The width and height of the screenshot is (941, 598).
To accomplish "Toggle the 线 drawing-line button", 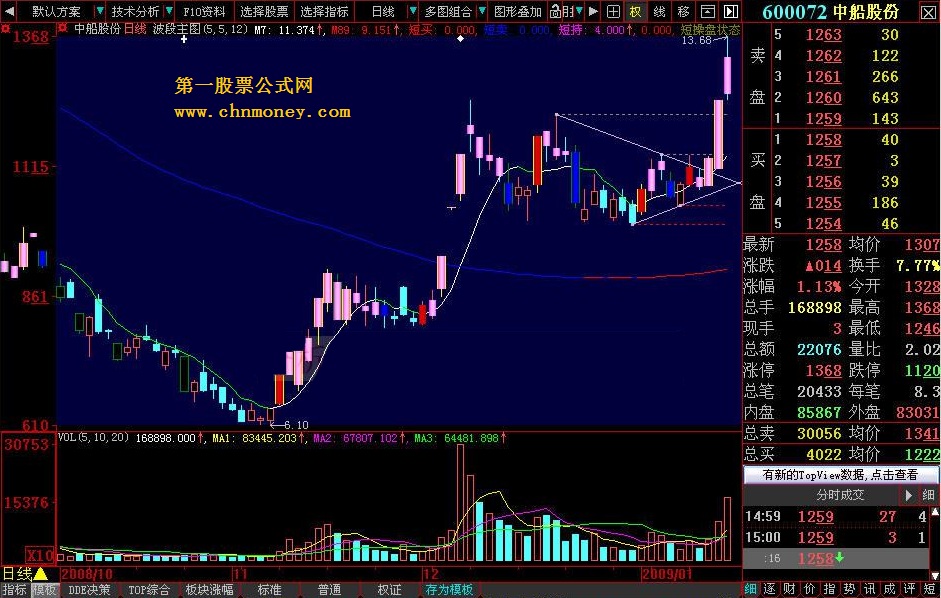I will tap(659, 11).
